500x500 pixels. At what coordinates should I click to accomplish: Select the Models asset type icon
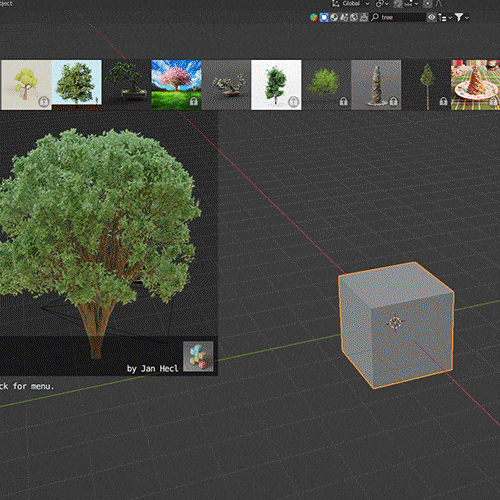coord(324,17)
